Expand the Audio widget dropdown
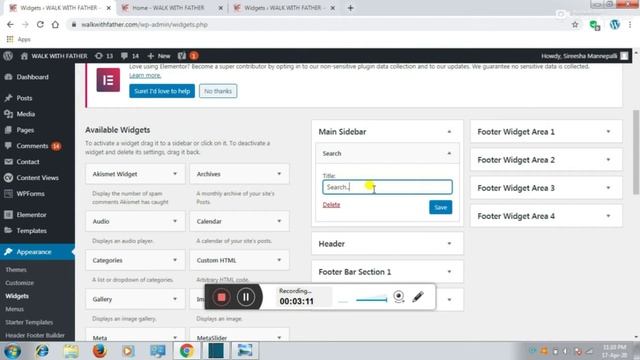This screenshot has width=640, height=360. click(175, 221)
